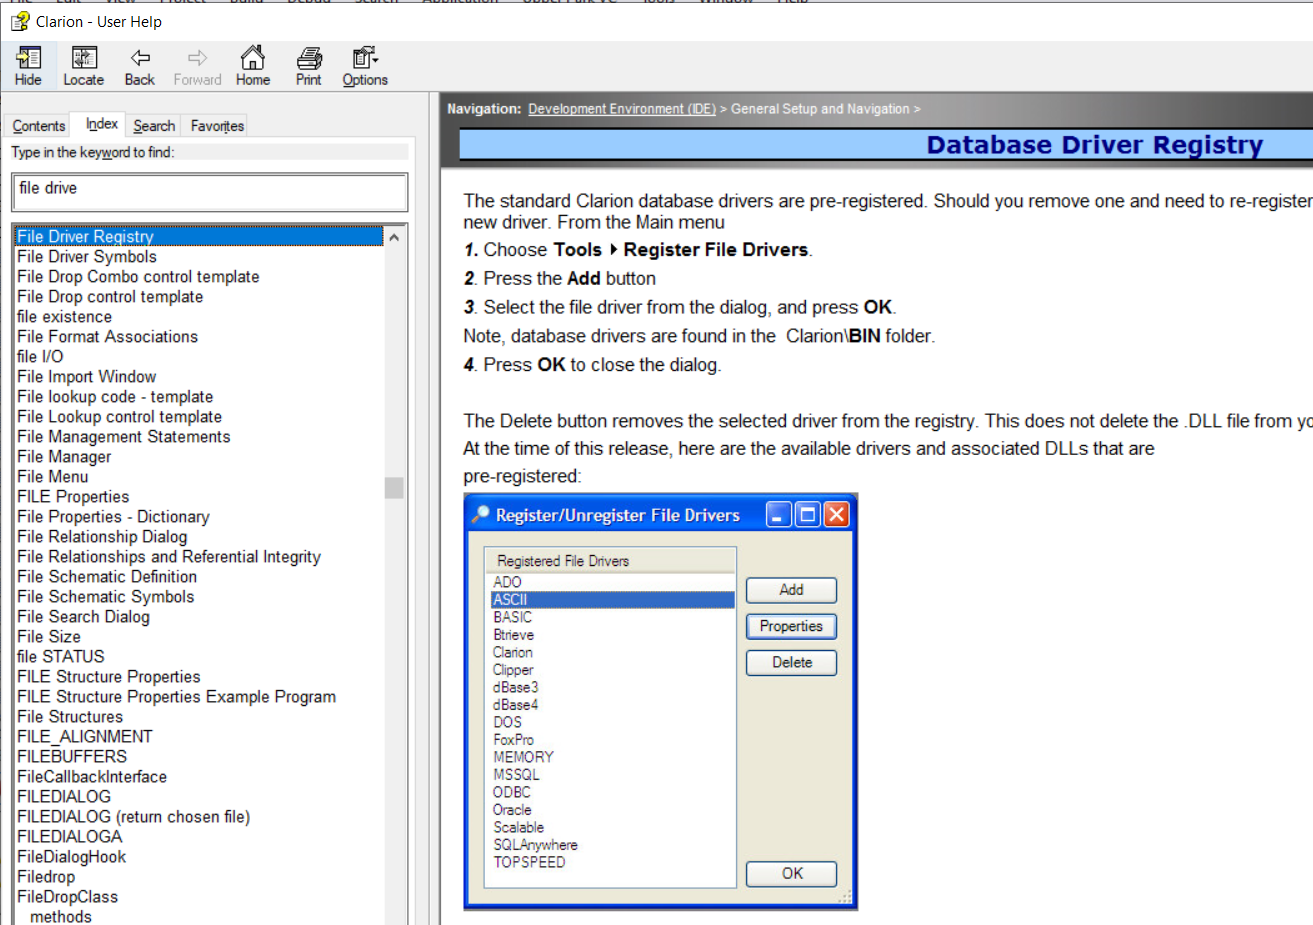Click the Database Driver Registry heading
Viewport: 1313px width, 925px height.
(1095, 145)
